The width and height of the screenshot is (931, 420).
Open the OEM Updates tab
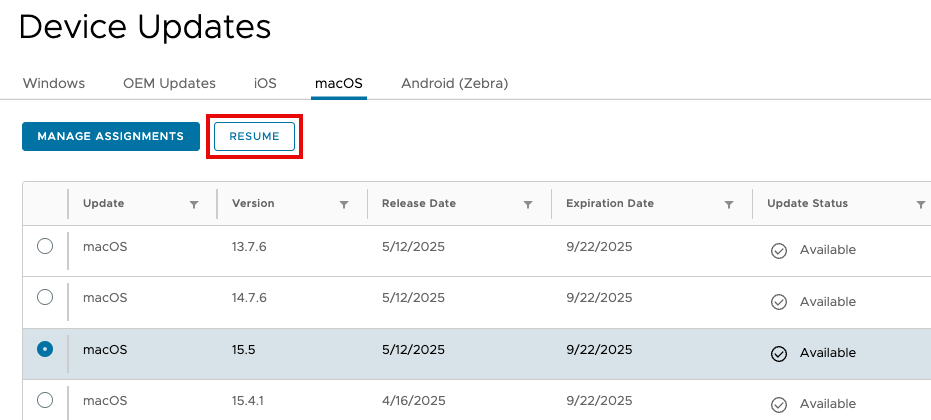tap(169, 83)
